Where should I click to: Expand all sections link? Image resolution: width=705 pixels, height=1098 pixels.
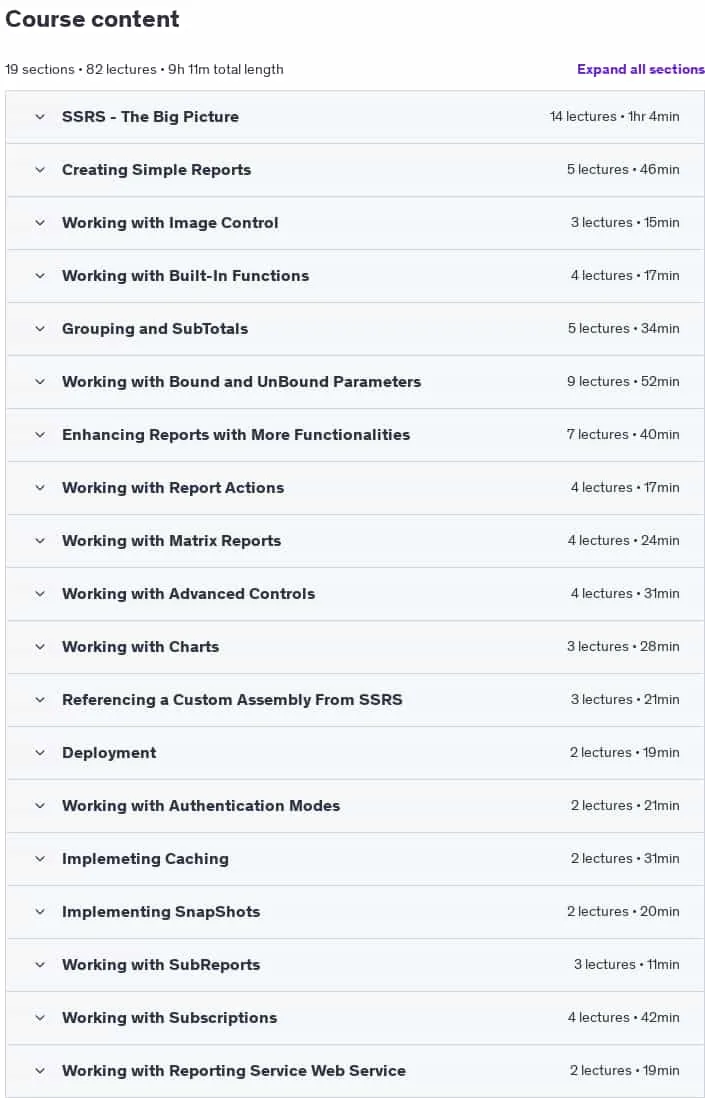(x=641, y=69)
